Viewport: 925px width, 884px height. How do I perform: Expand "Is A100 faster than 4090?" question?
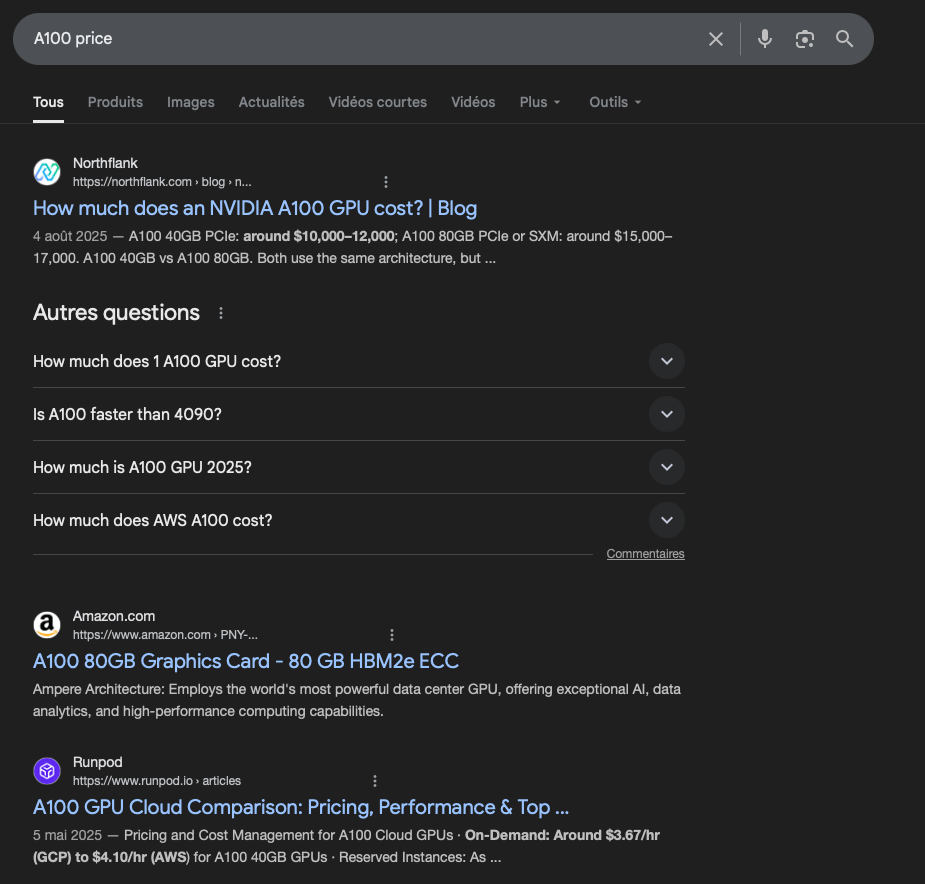tap(666, 414)
